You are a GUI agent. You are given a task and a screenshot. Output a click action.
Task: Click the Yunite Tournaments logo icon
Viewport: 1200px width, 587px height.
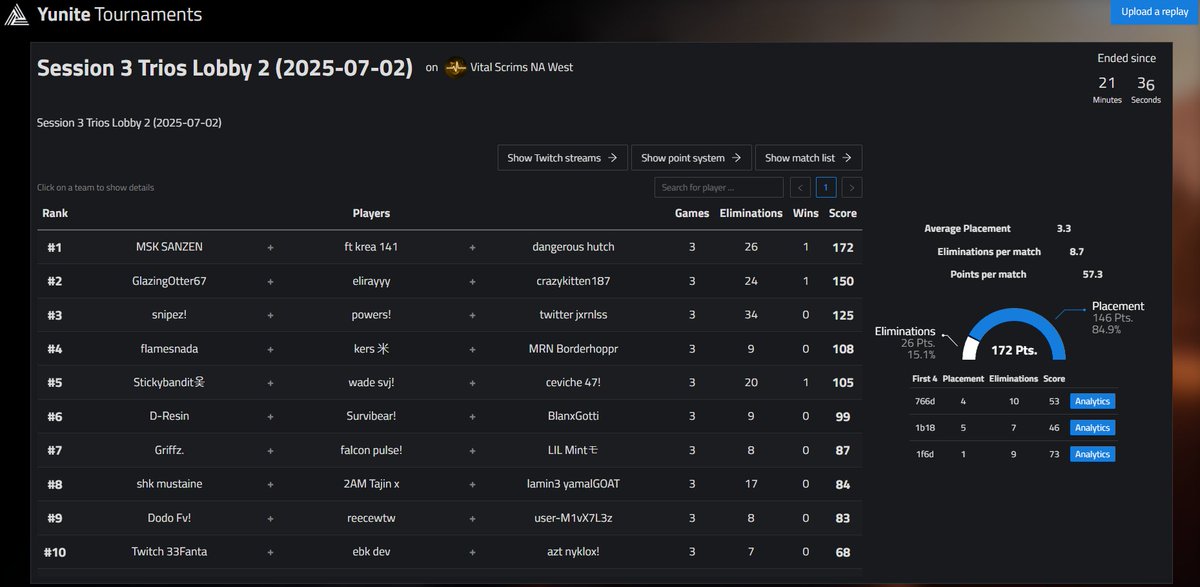point(17,15)
